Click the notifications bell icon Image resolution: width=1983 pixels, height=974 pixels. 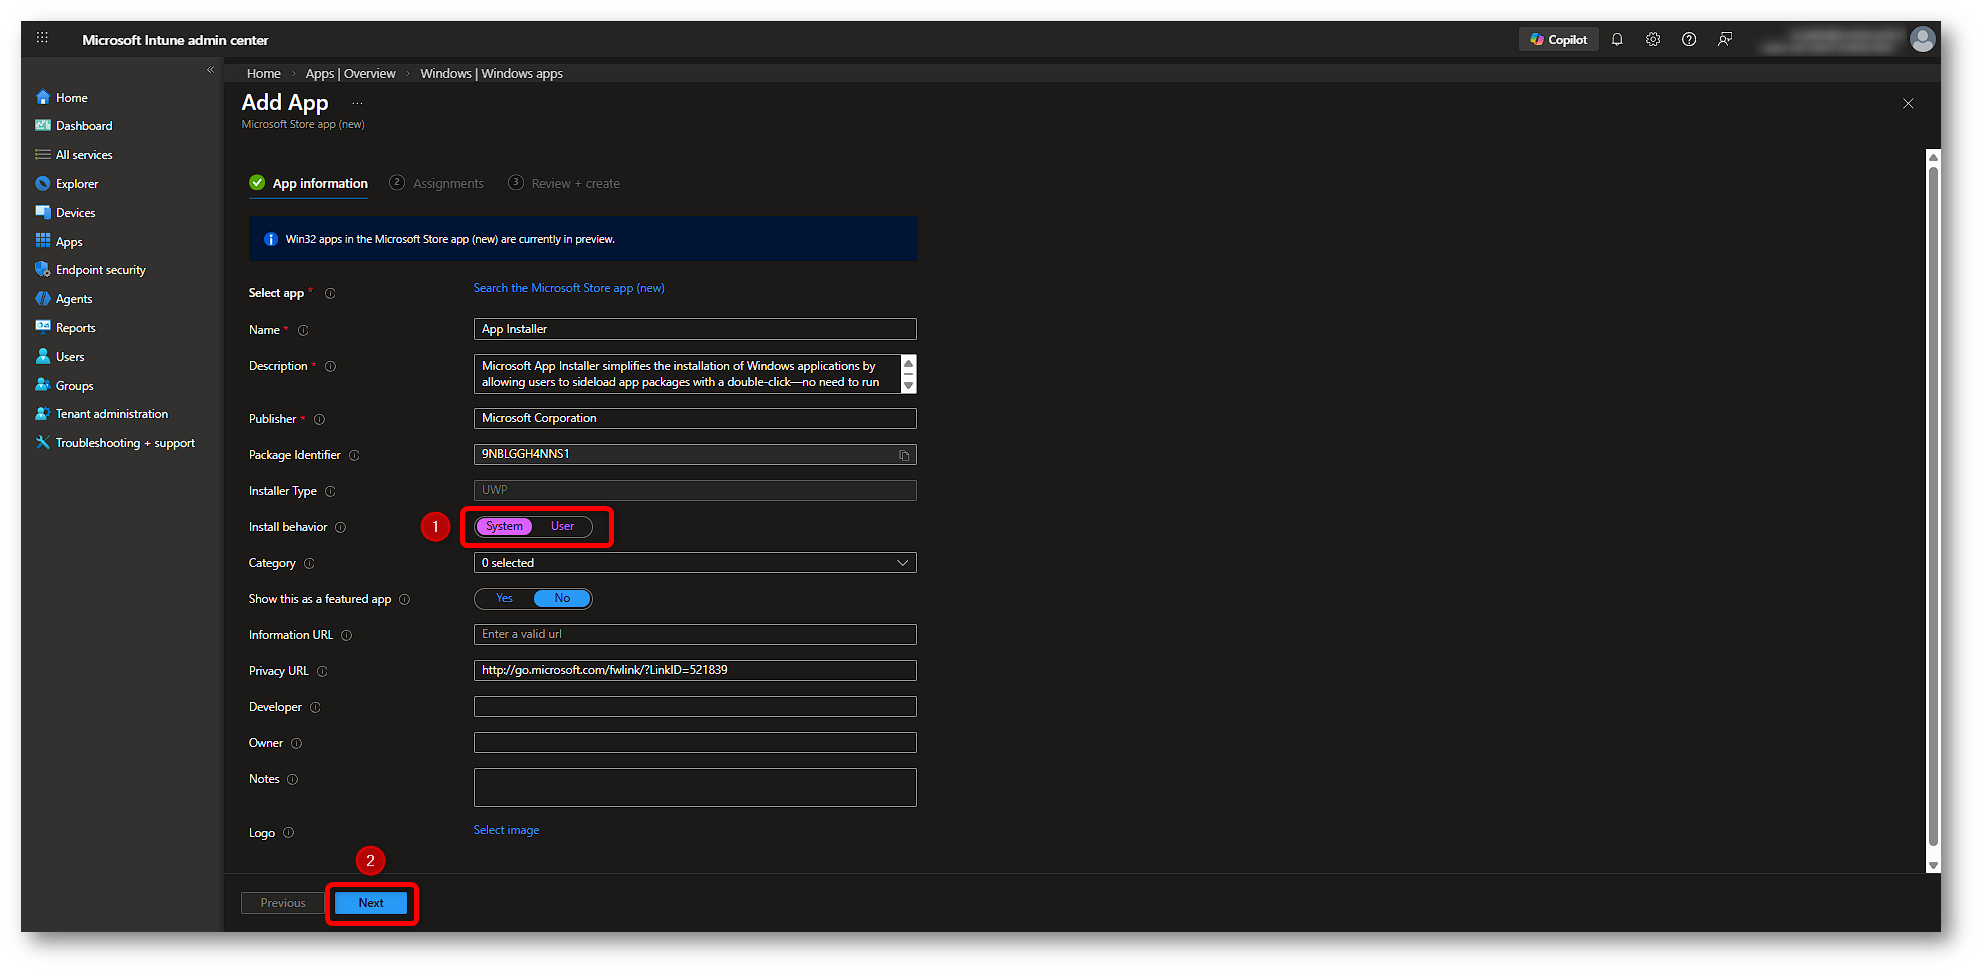pos(1617,40)
